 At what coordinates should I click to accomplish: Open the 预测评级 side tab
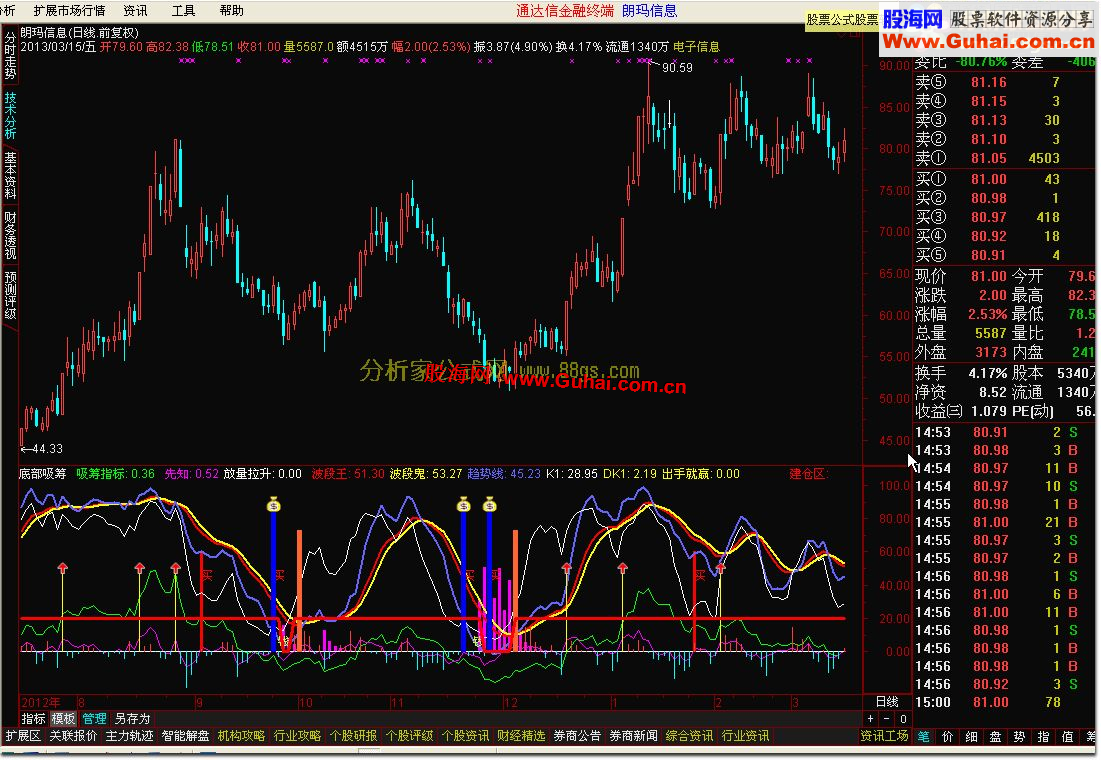[x=10, y=295]
